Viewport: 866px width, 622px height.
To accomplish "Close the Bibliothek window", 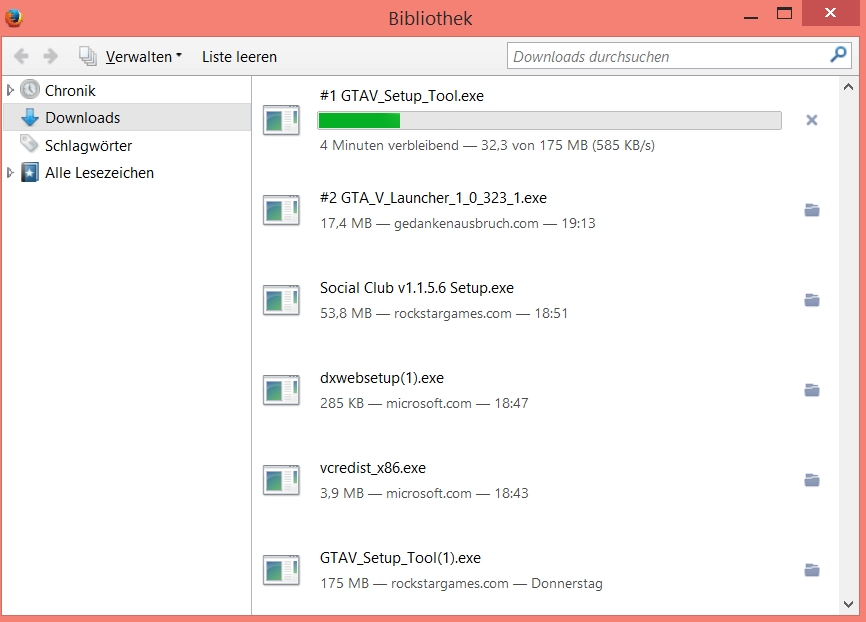I will point(830,13).
